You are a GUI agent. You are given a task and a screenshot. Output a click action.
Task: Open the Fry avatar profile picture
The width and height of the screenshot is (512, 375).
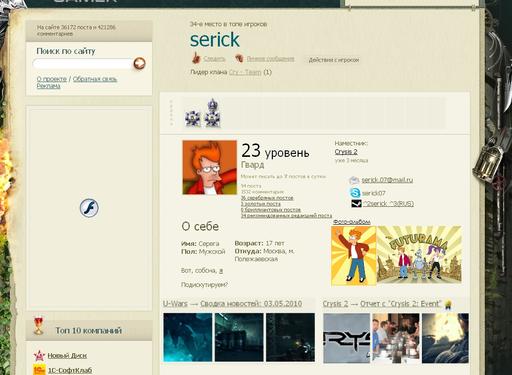[x=210, y=167]
